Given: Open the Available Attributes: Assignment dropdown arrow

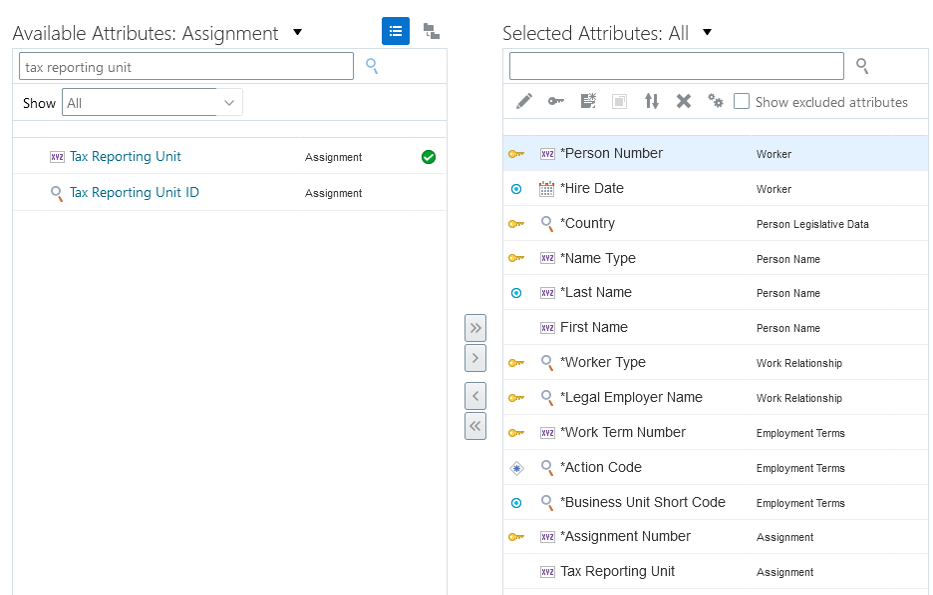Looking at the screenshot, I should (297, 32).
